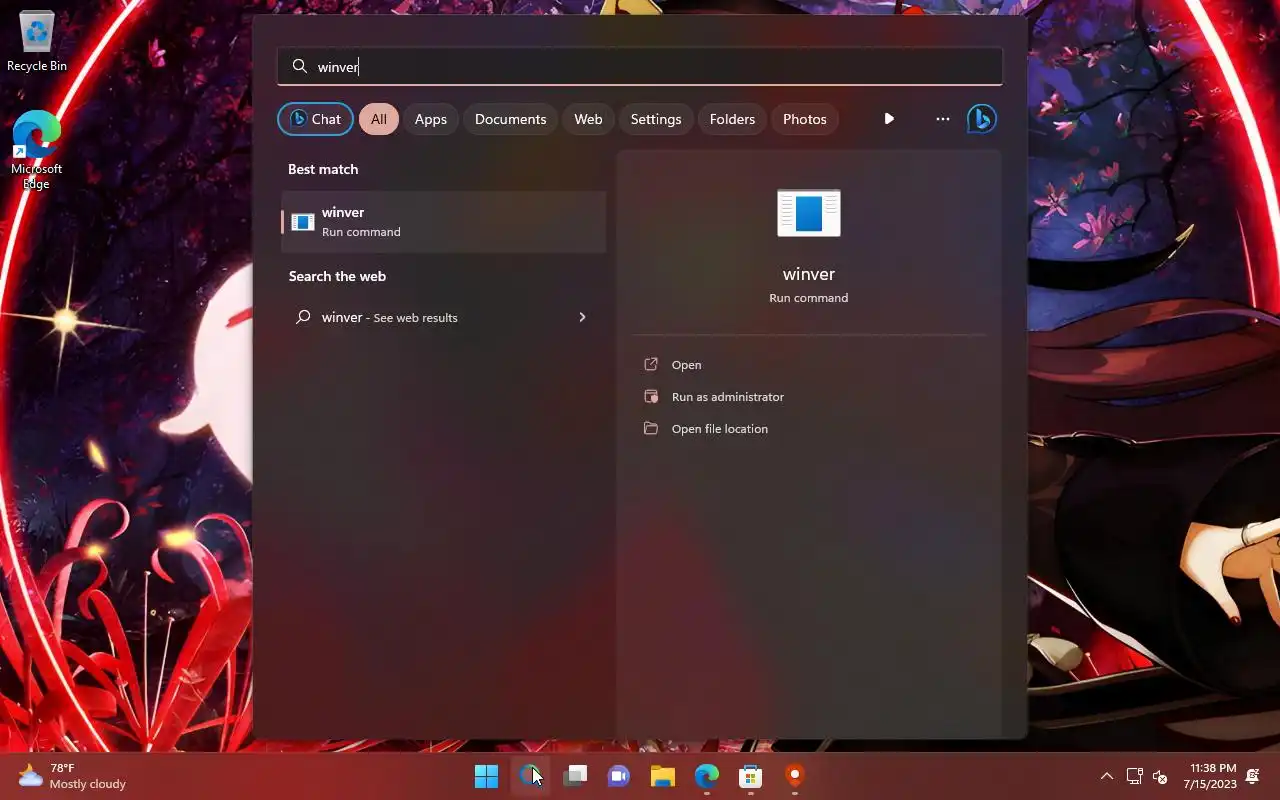Click the taskbar Search icon

click(x=530, y=776)
